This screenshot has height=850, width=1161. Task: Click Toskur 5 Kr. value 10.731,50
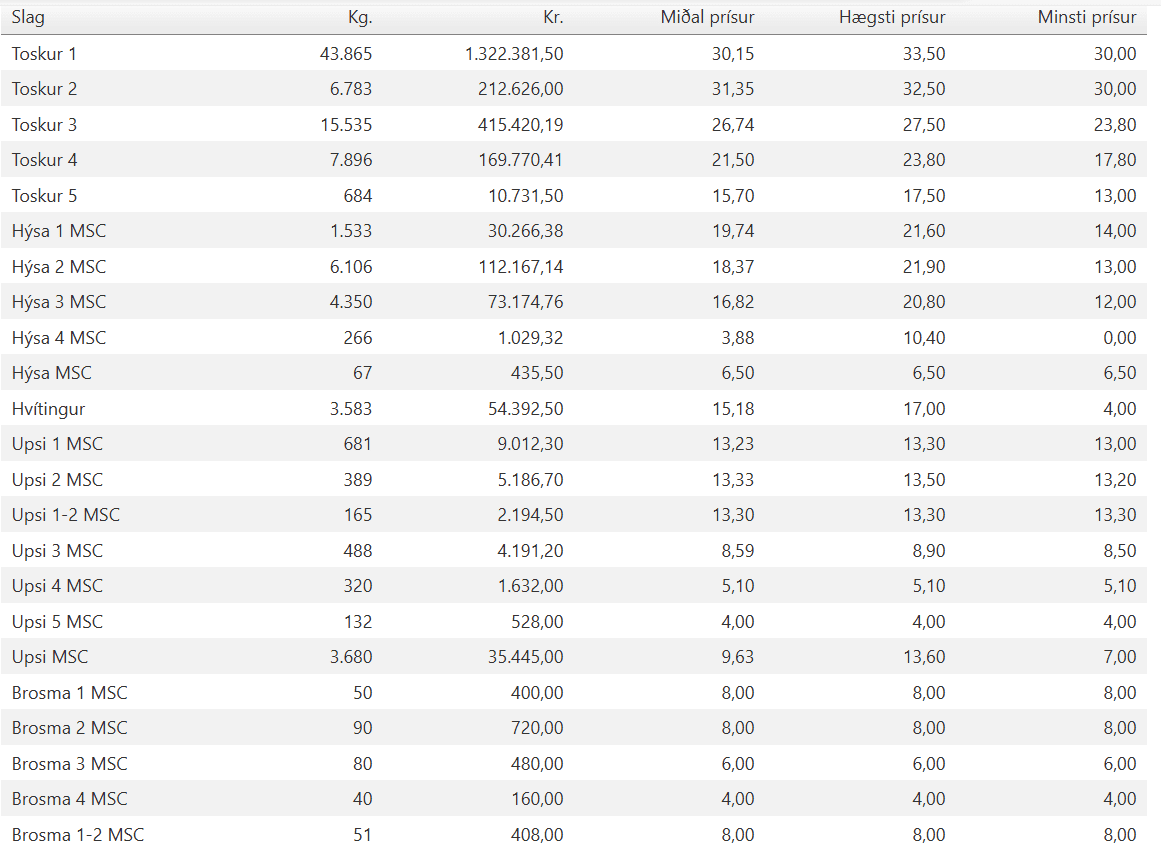(526, 195)
